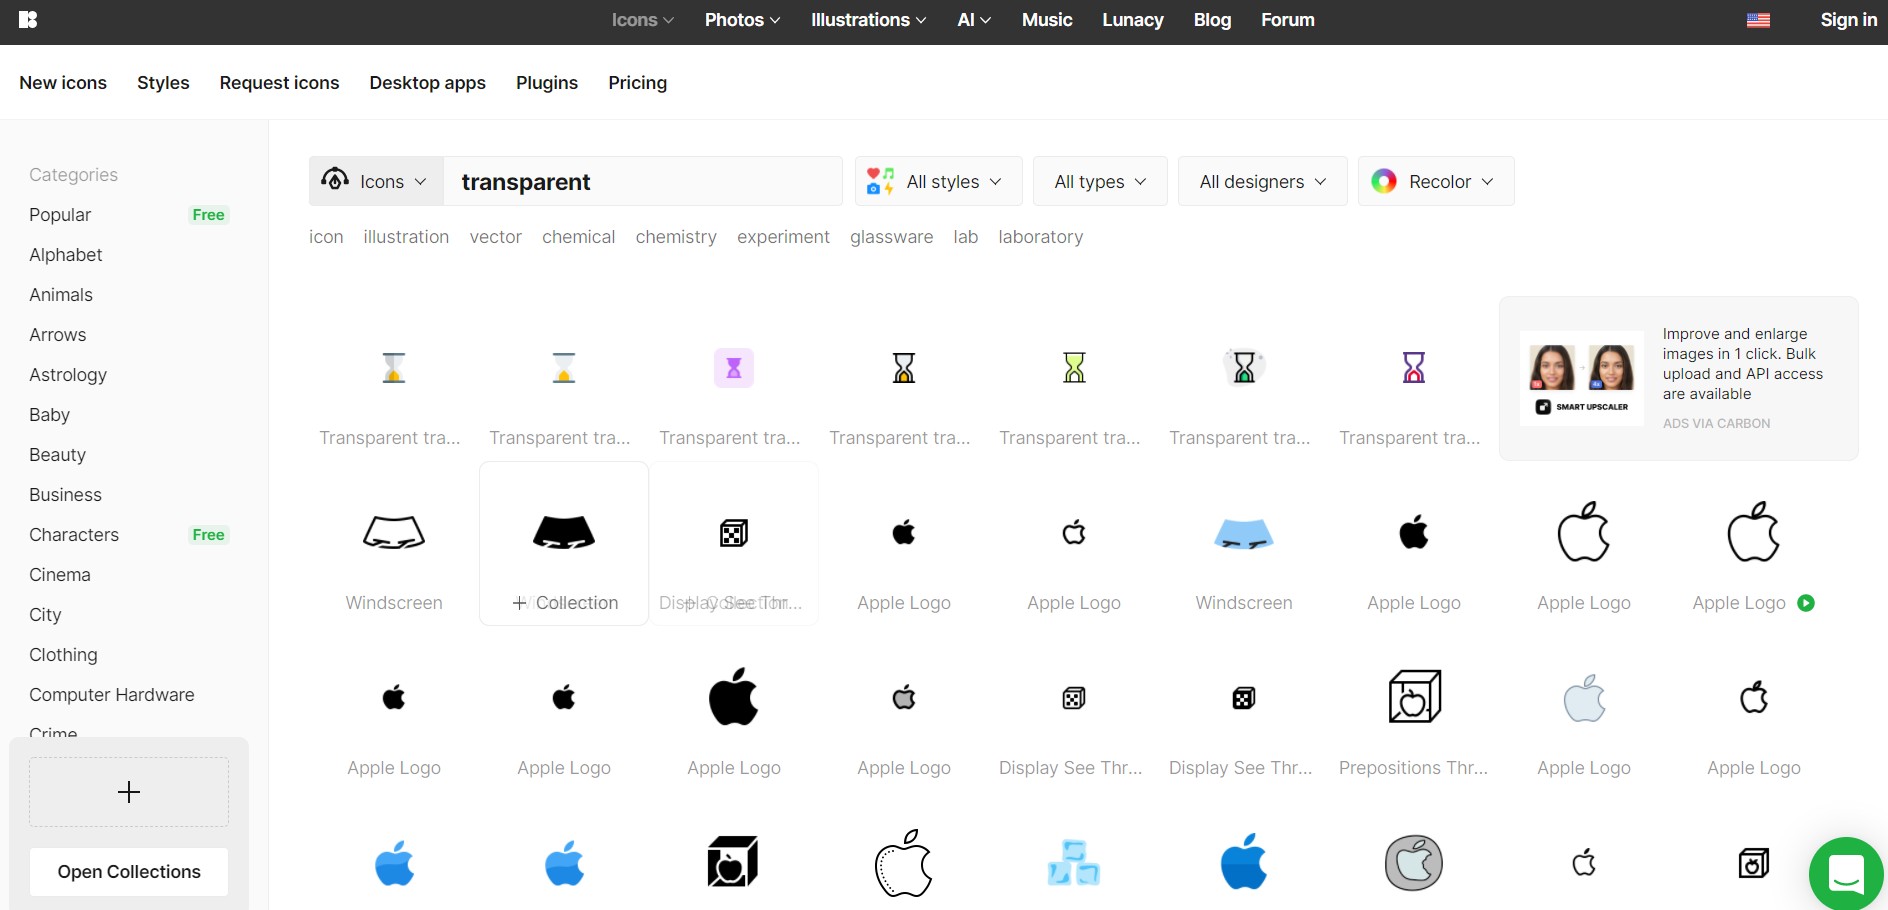Open the New icons tab
The height and width of the screenshot is (910, 1888).
[63, 83]
